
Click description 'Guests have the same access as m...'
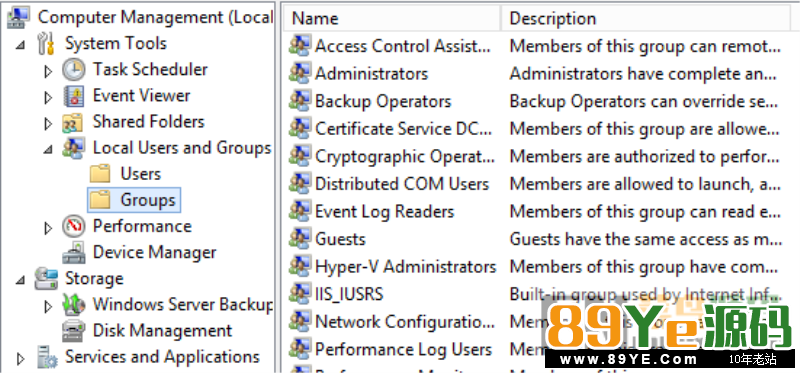tap(646, 239)
